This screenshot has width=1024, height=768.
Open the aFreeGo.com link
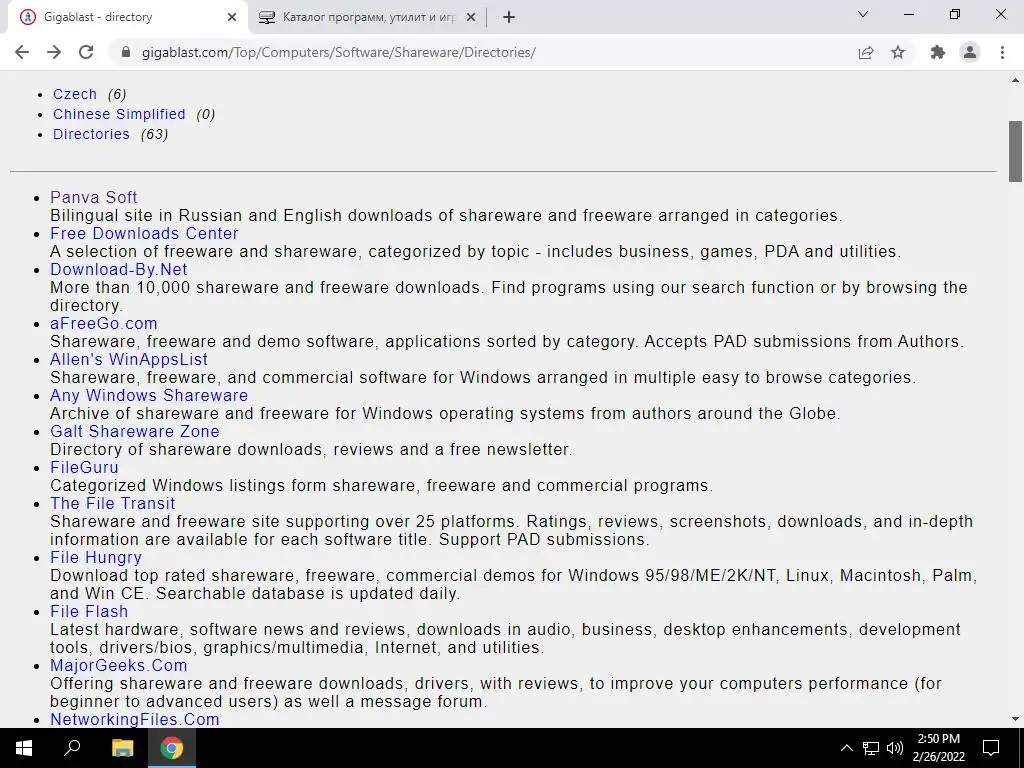(104, 323)
